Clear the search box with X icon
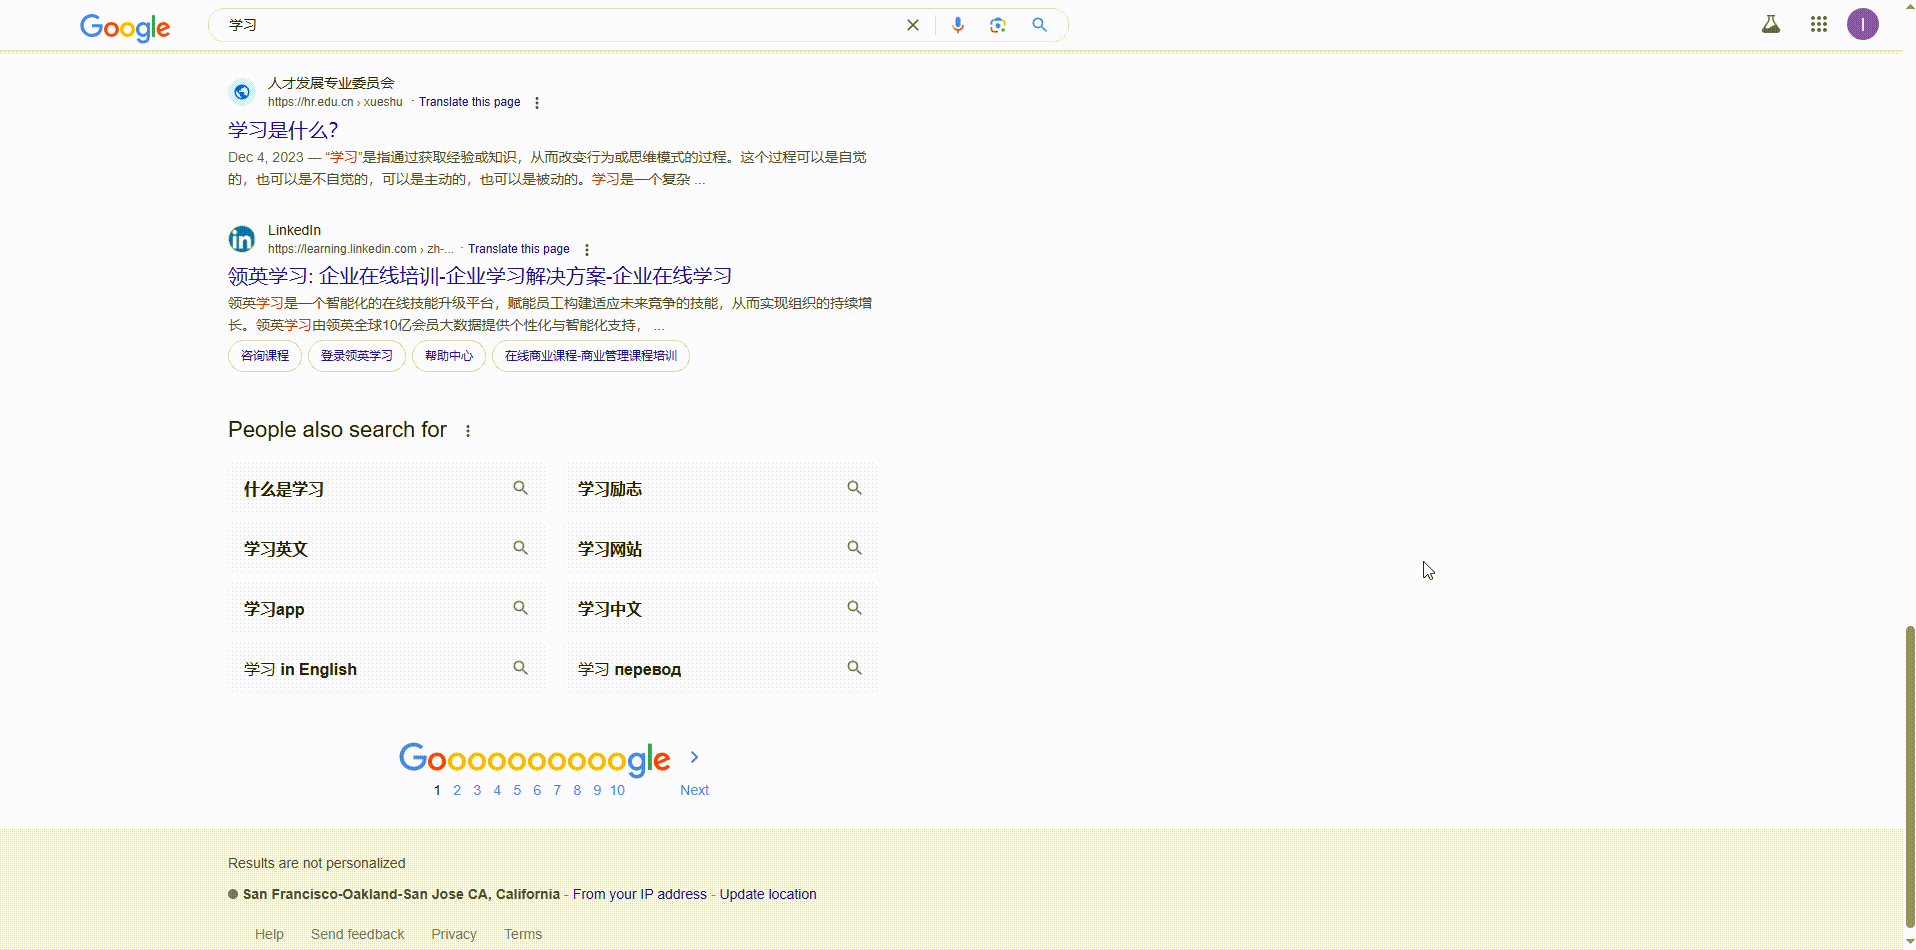Viewport: 1916px width, 950px height. click(912, 25)
